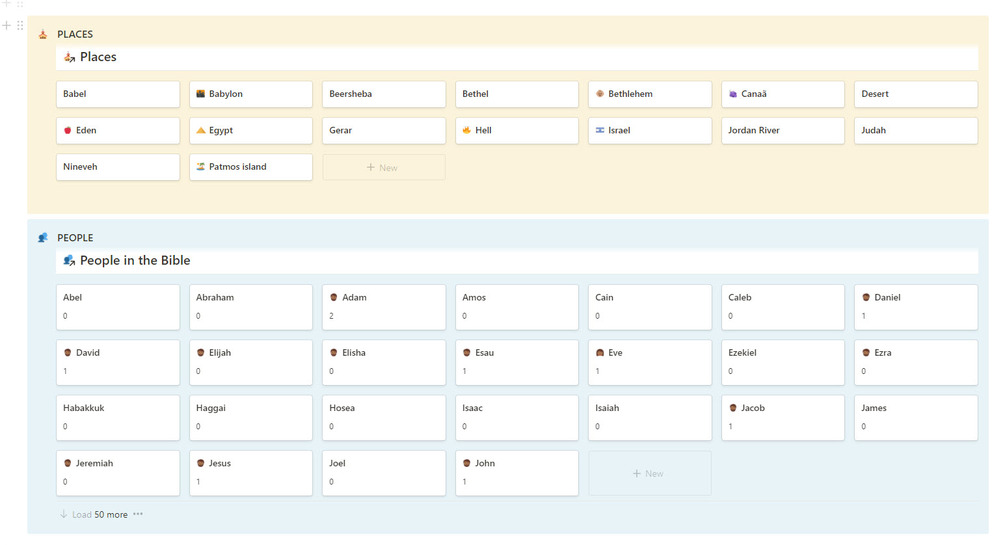Click the Jeremiah person icon

pos(68,463)
